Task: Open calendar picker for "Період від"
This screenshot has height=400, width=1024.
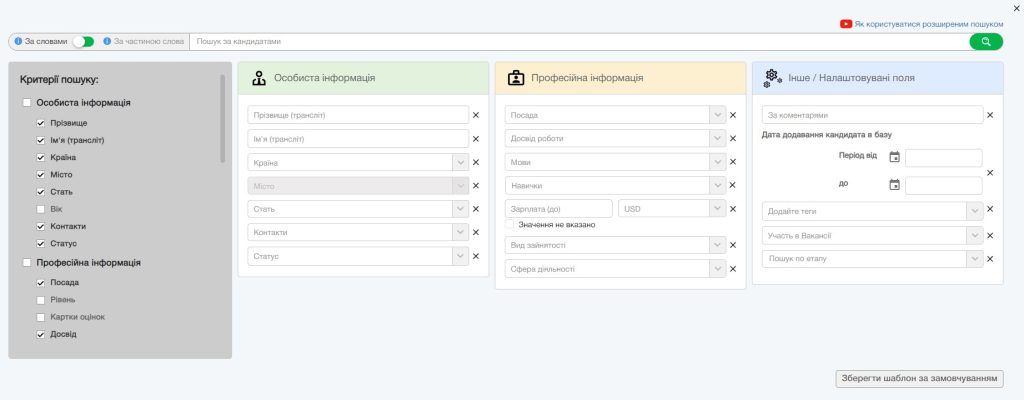Action: [895, 157]
